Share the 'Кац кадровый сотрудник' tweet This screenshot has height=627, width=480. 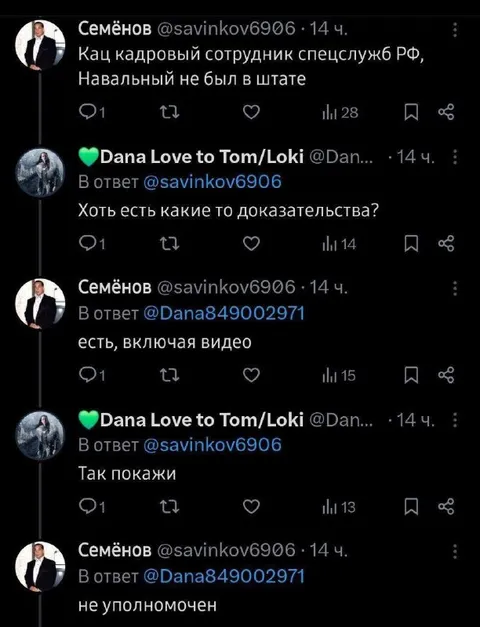[446, 112]
